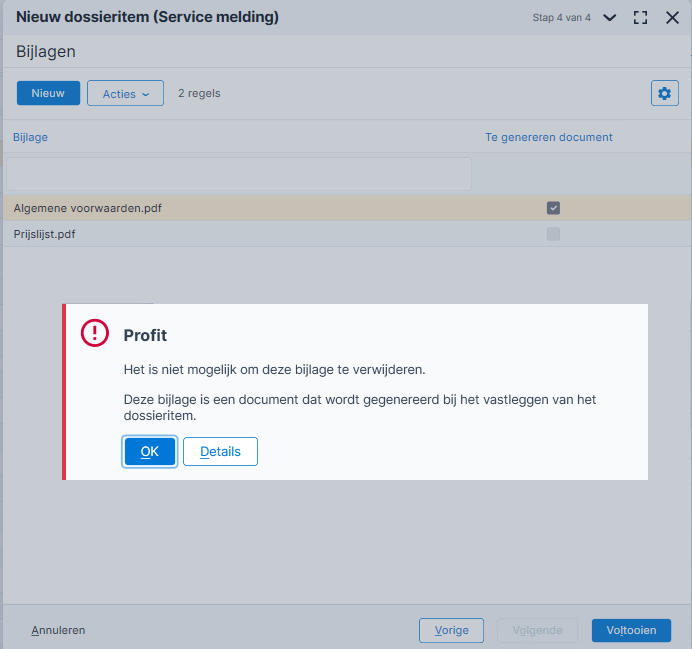
Task: Click OK in the Profit dialog
Action: pos(150,451)
